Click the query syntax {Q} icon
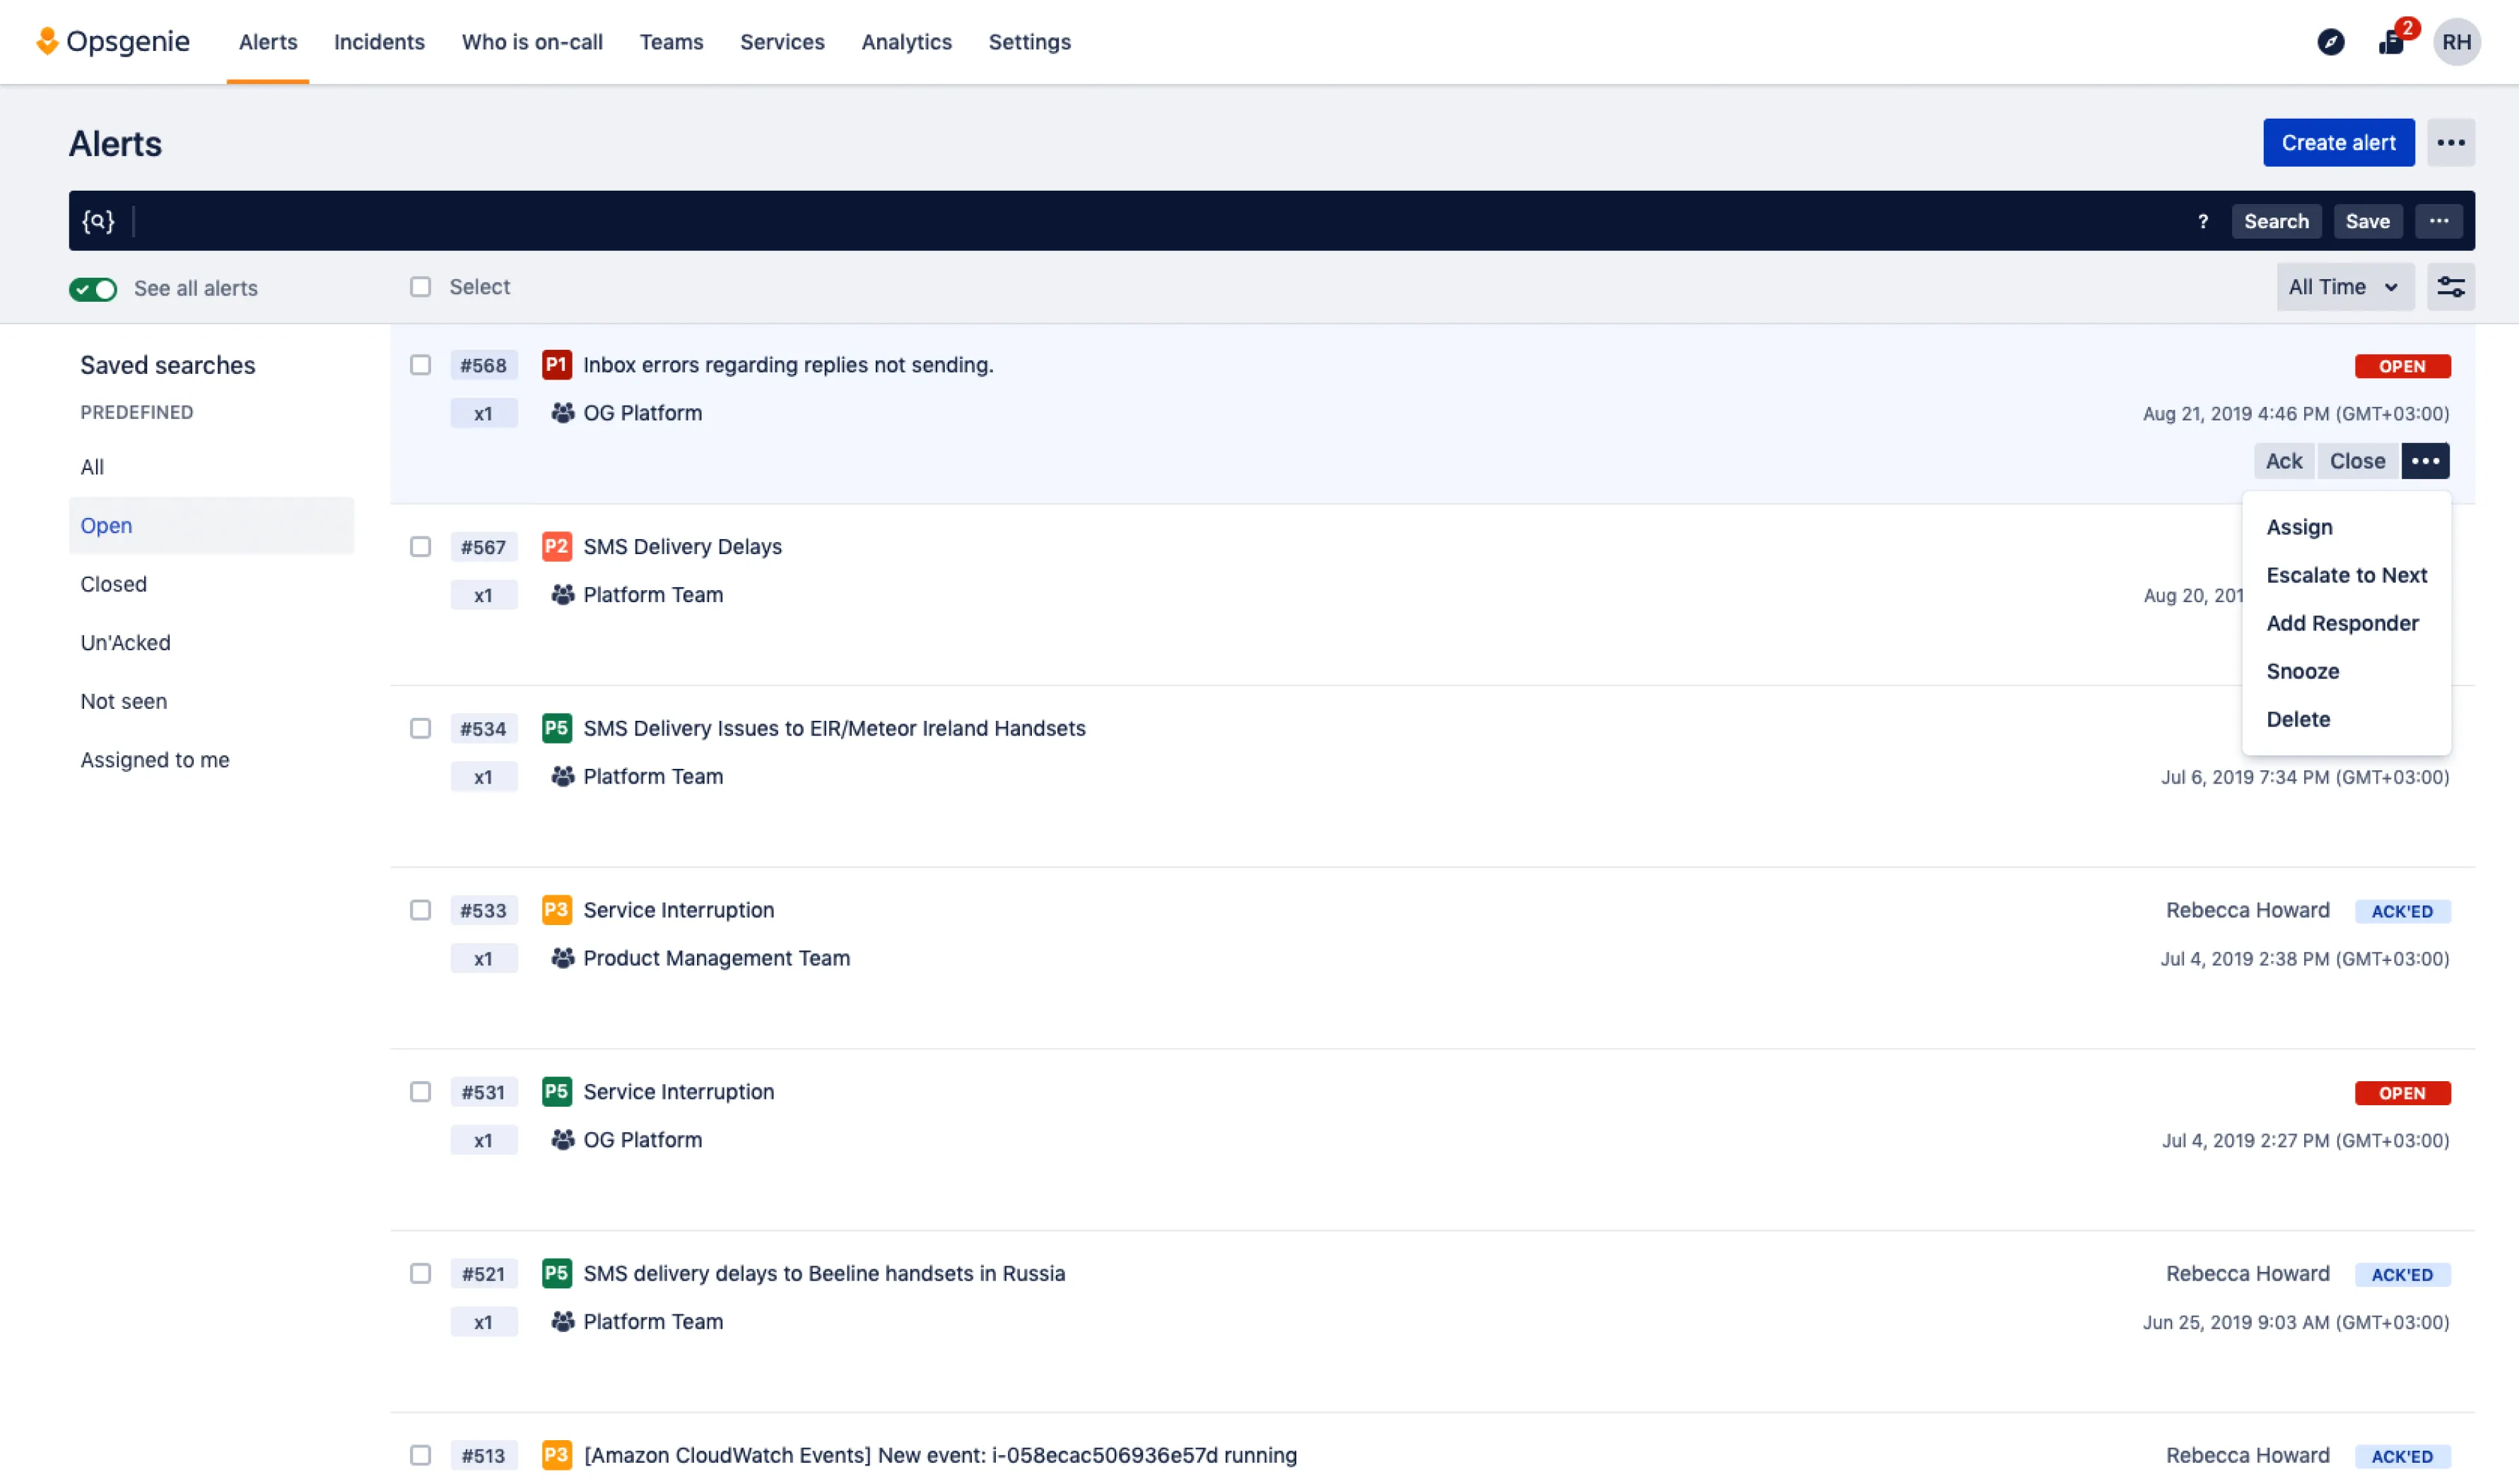Viewport: 2519px width, 1484px height. (x=98, y=221)
